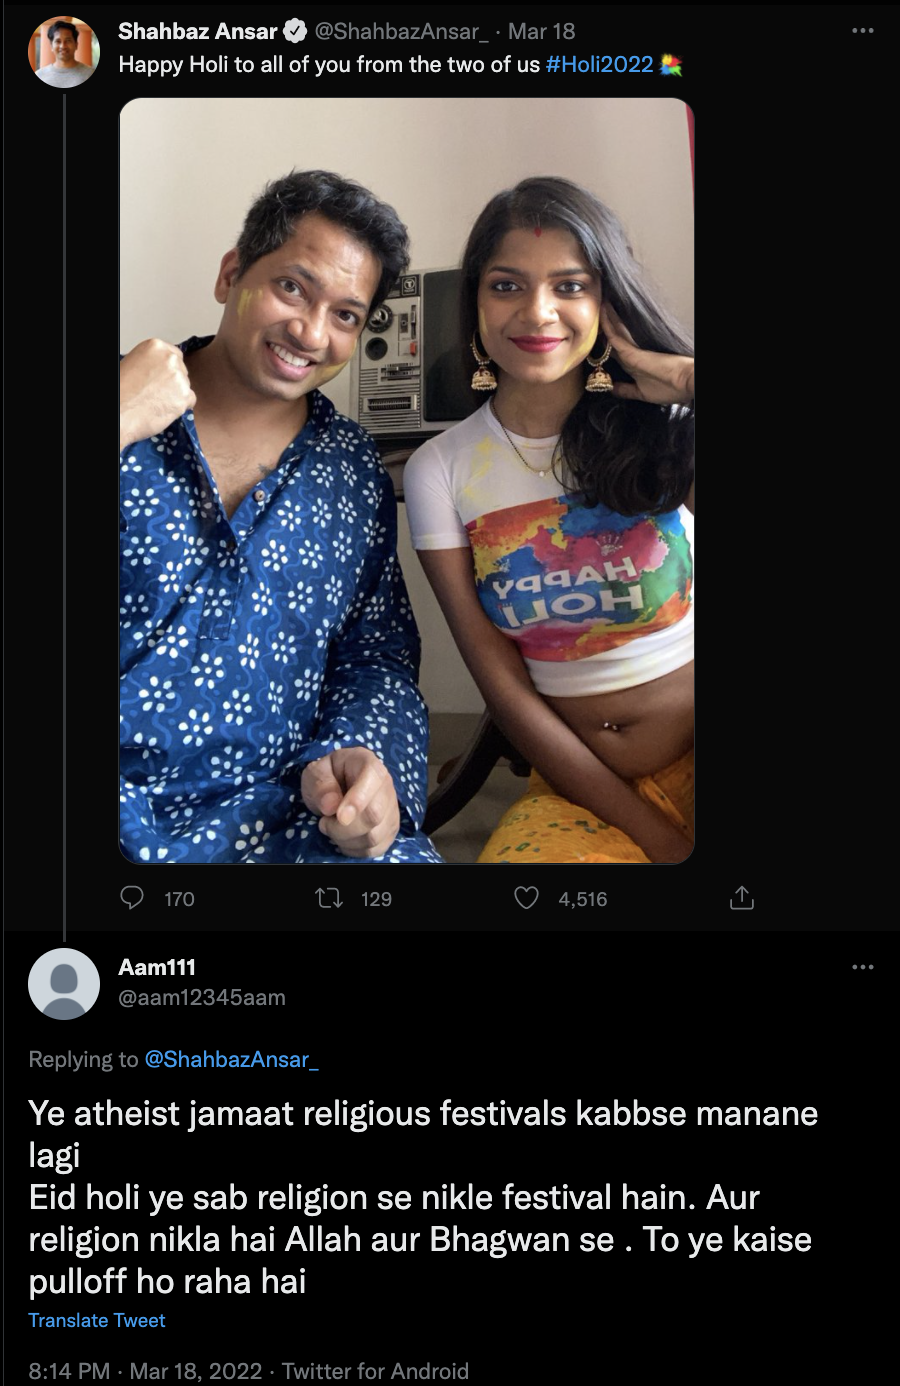Open Shahbaz Ansar's profile avatar
The image size is (900, 1386).
(x=64, y=52)
